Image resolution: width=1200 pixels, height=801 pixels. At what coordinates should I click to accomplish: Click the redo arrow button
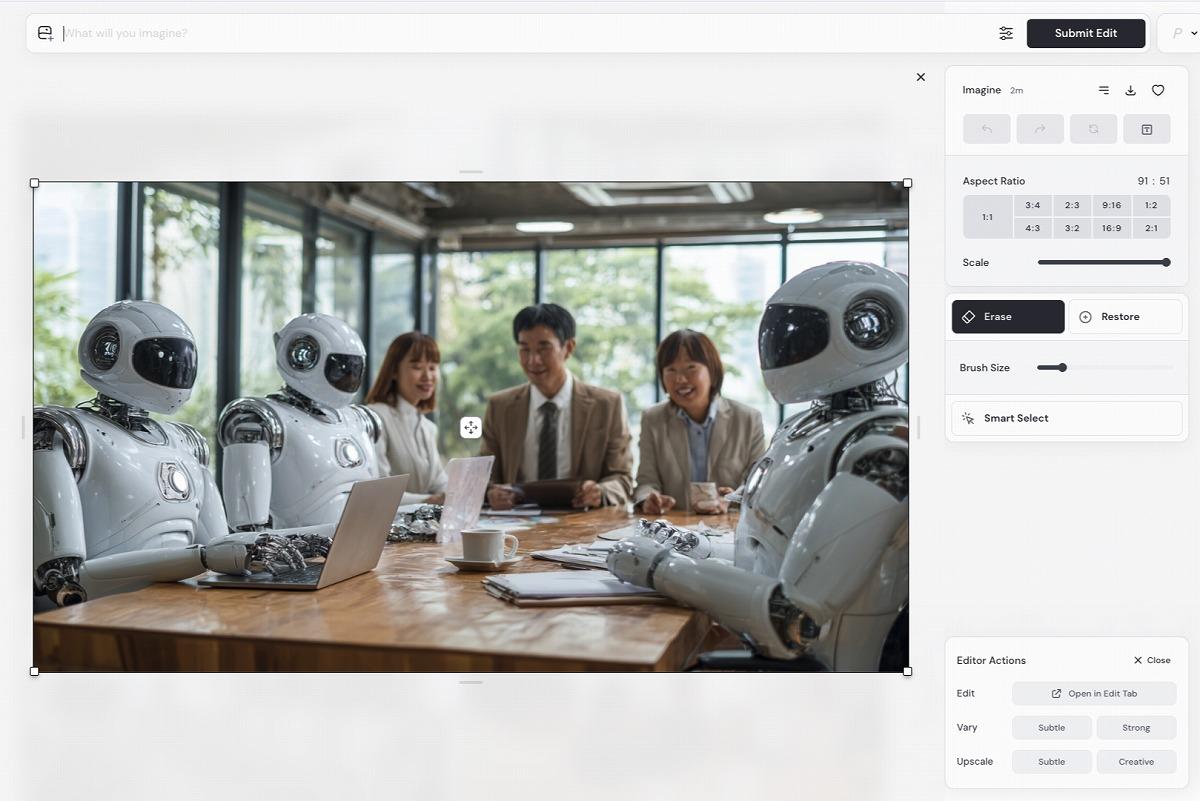click(1039, 129)
